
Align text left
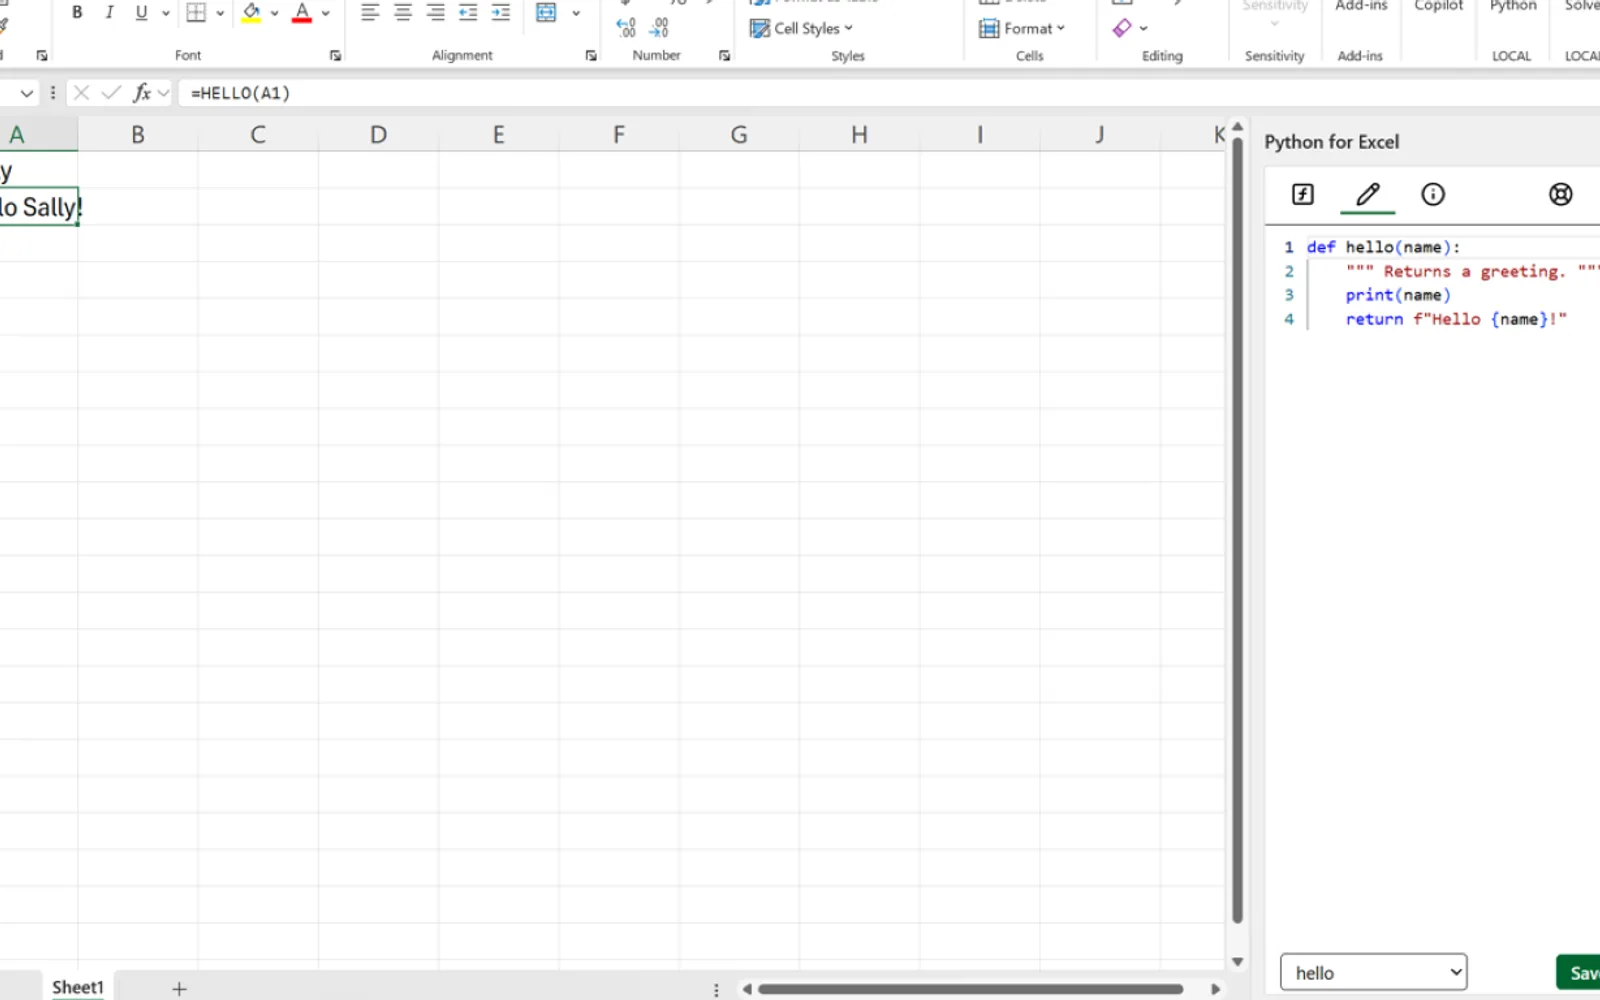[370, 13]
